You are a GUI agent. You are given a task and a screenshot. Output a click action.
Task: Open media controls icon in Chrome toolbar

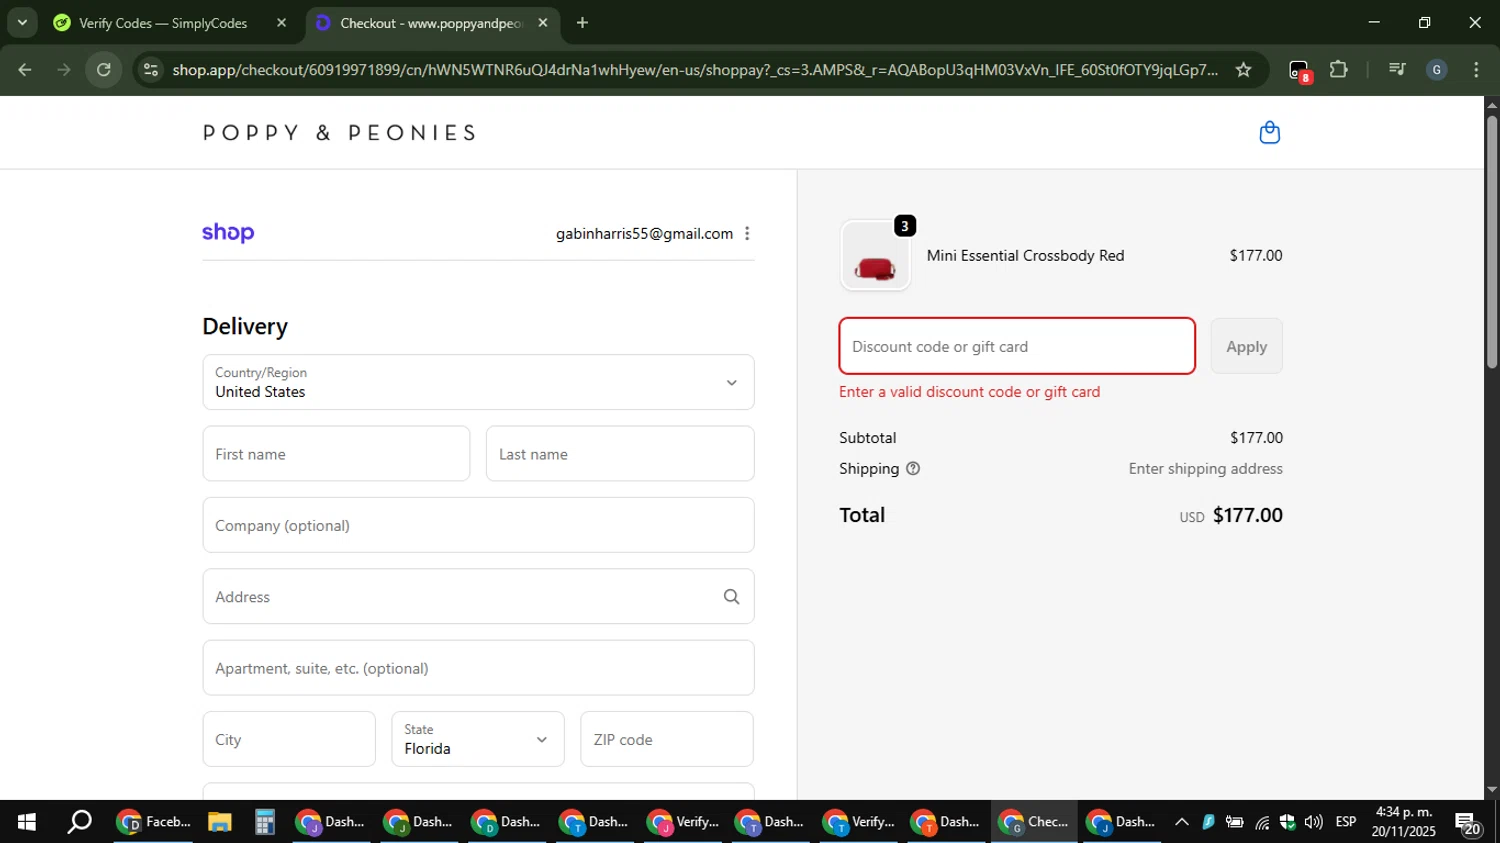[x=1397, y=70]
